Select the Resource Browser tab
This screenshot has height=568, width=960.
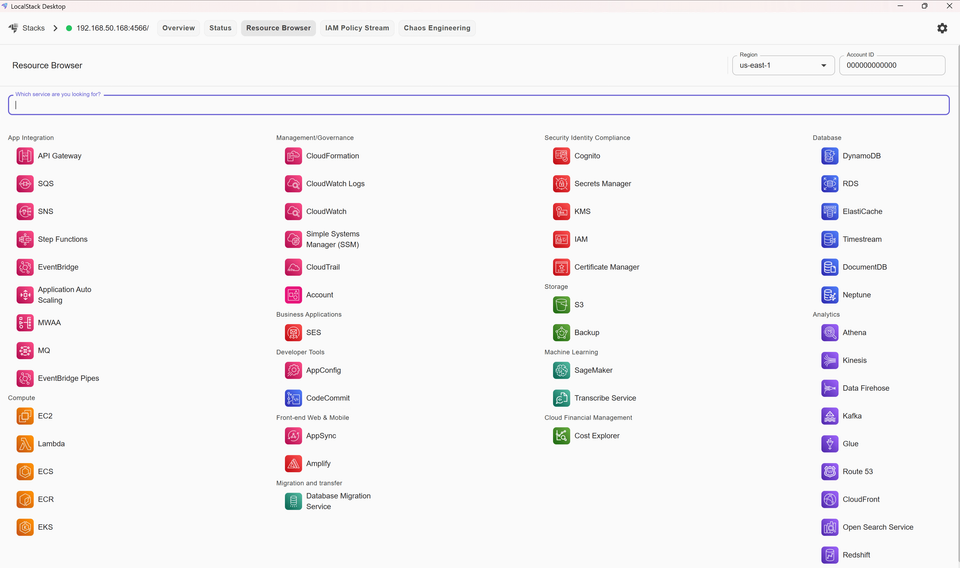pos(279,28)
